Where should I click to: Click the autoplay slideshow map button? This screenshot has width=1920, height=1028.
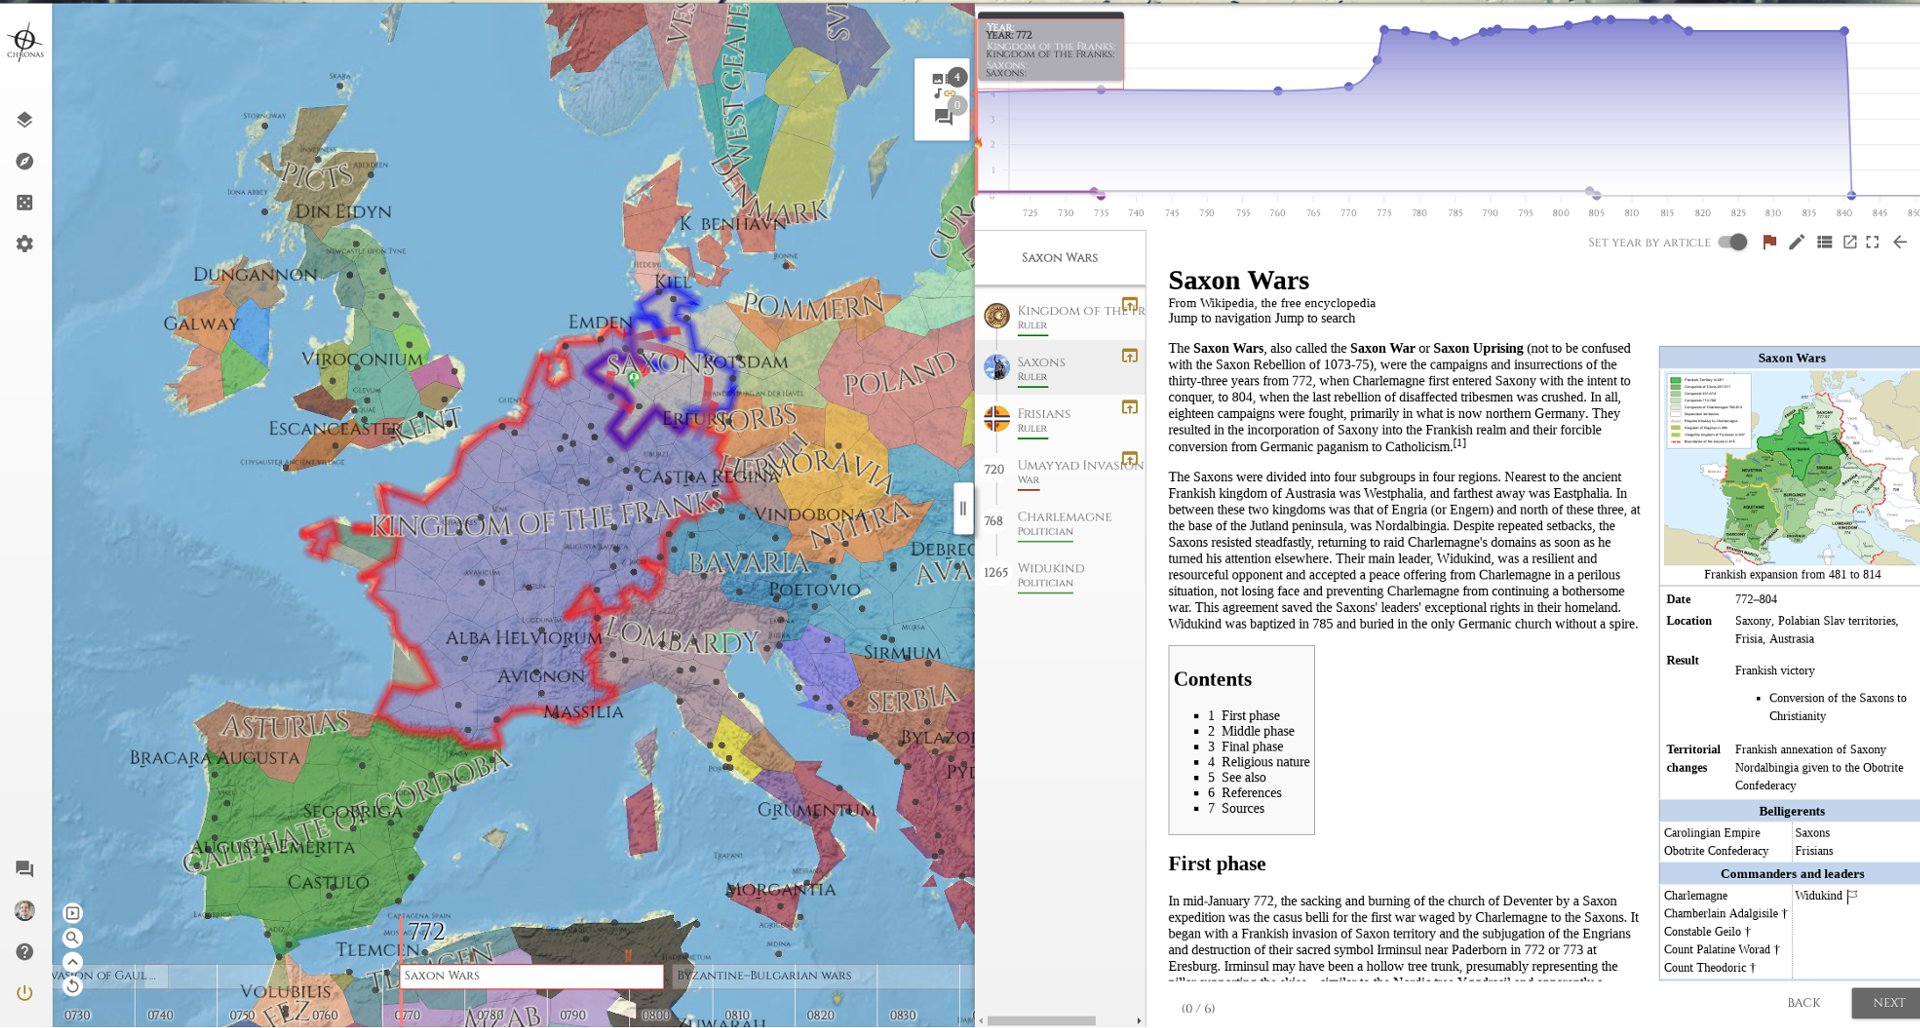pyautogui.click(x=72, y=913)
